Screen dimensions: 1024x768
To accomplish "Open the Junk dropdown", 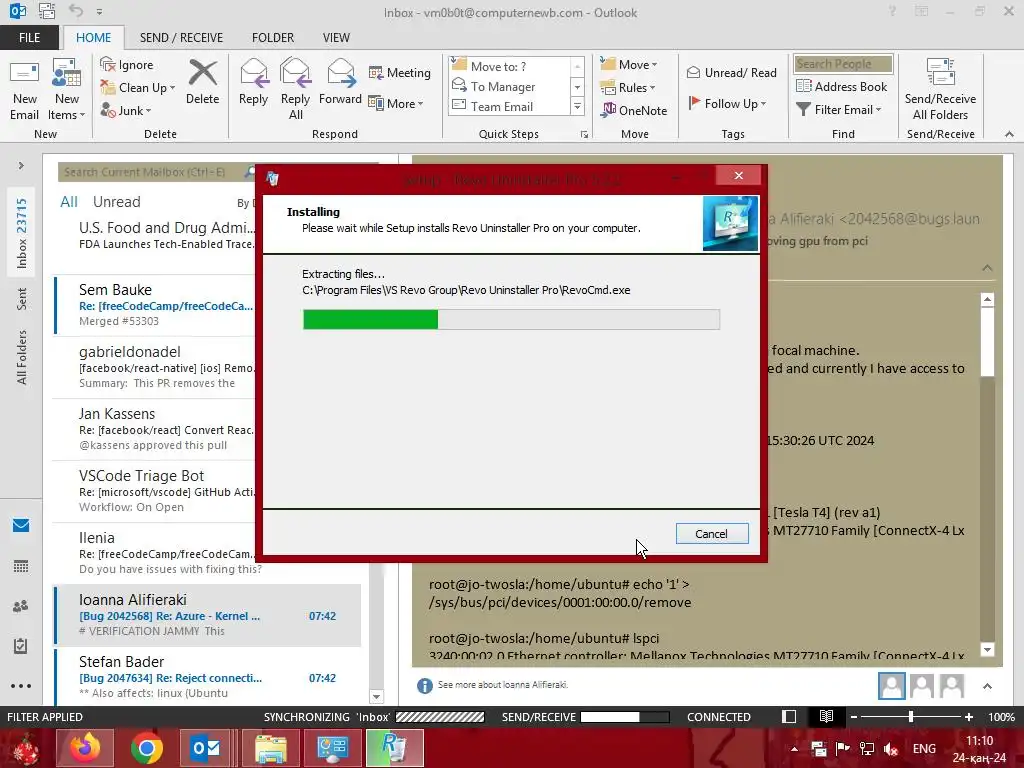I will [126, 110].
